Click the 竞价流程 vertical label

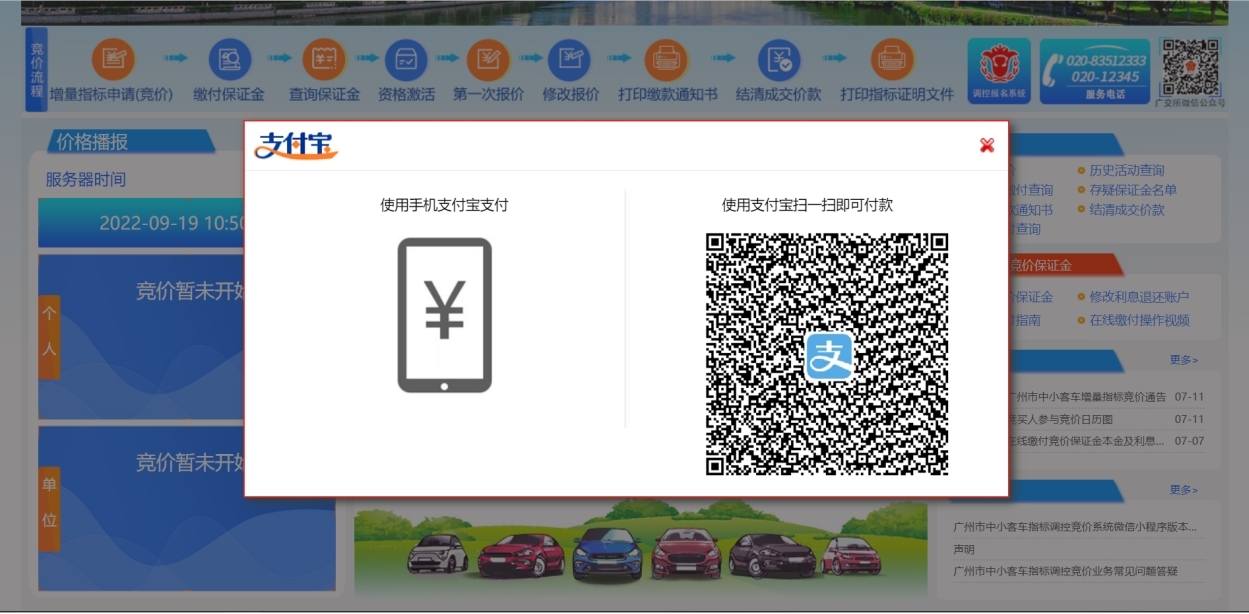click(37, 69)
